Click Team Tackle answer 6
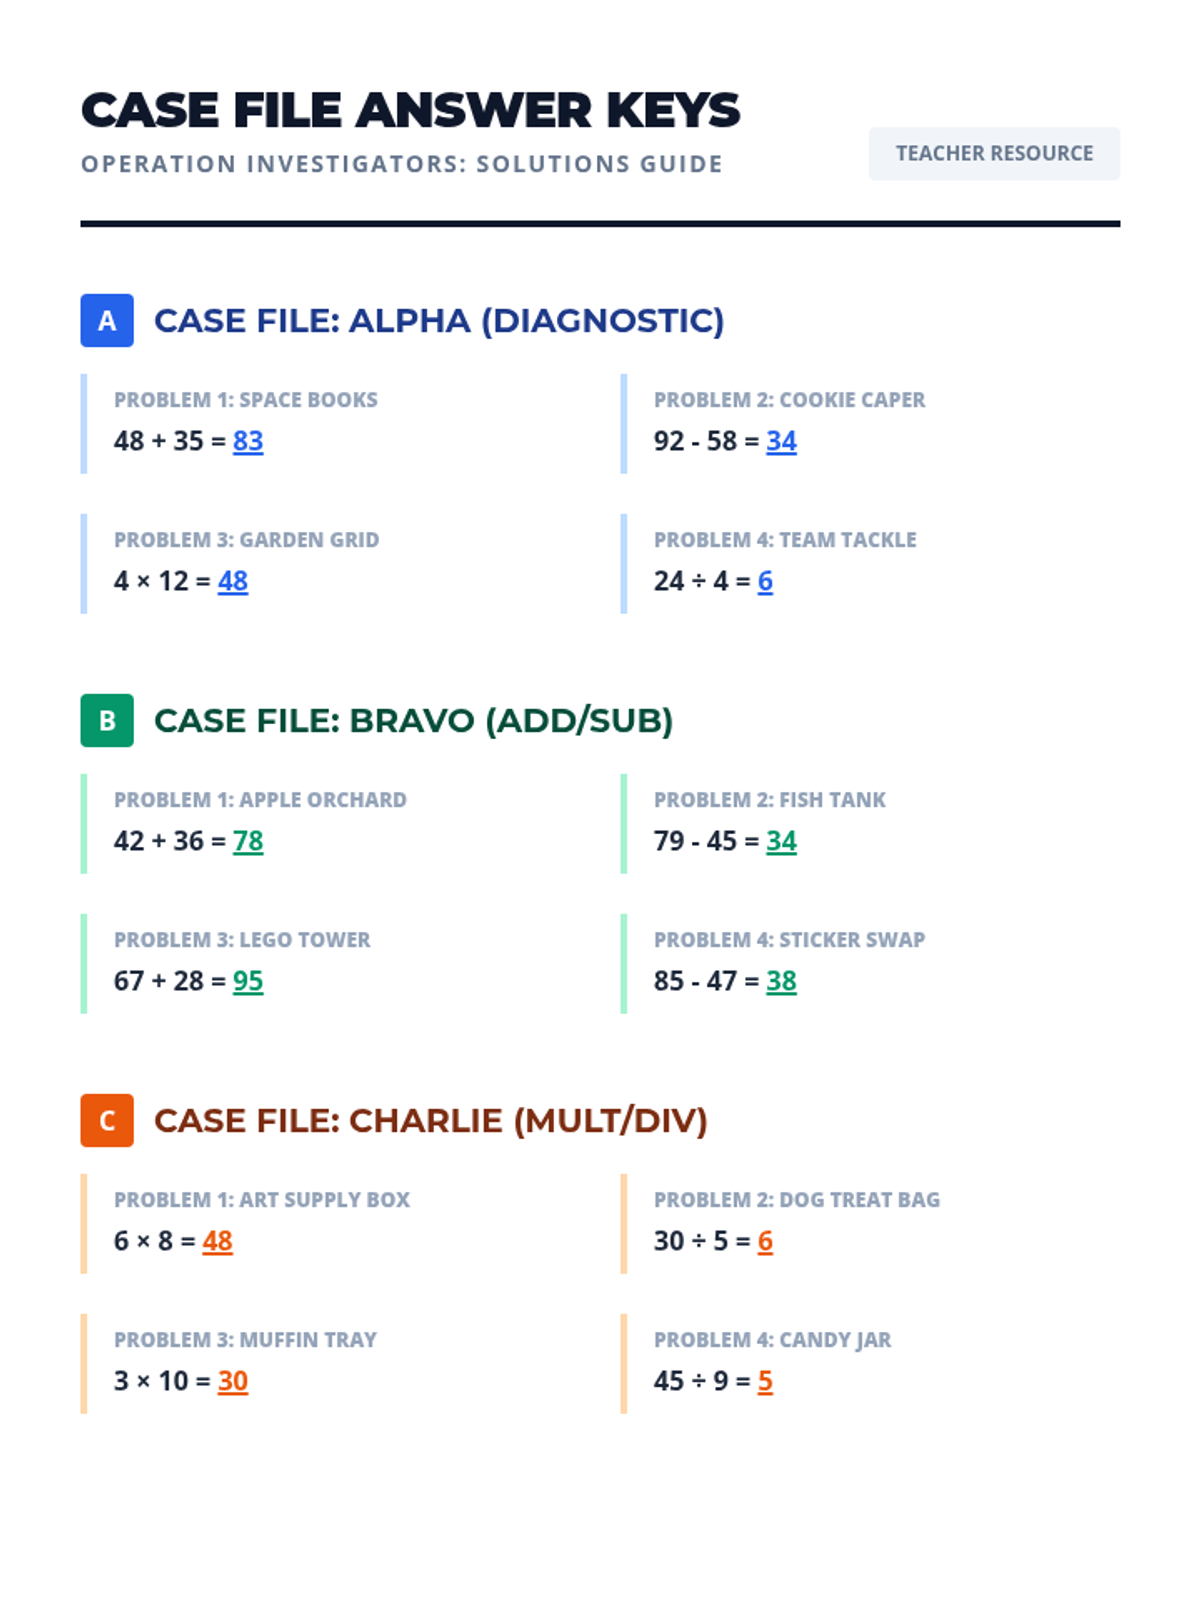Image resolution: width=1200 pixels, height=1600 pixels. [765, 581]
